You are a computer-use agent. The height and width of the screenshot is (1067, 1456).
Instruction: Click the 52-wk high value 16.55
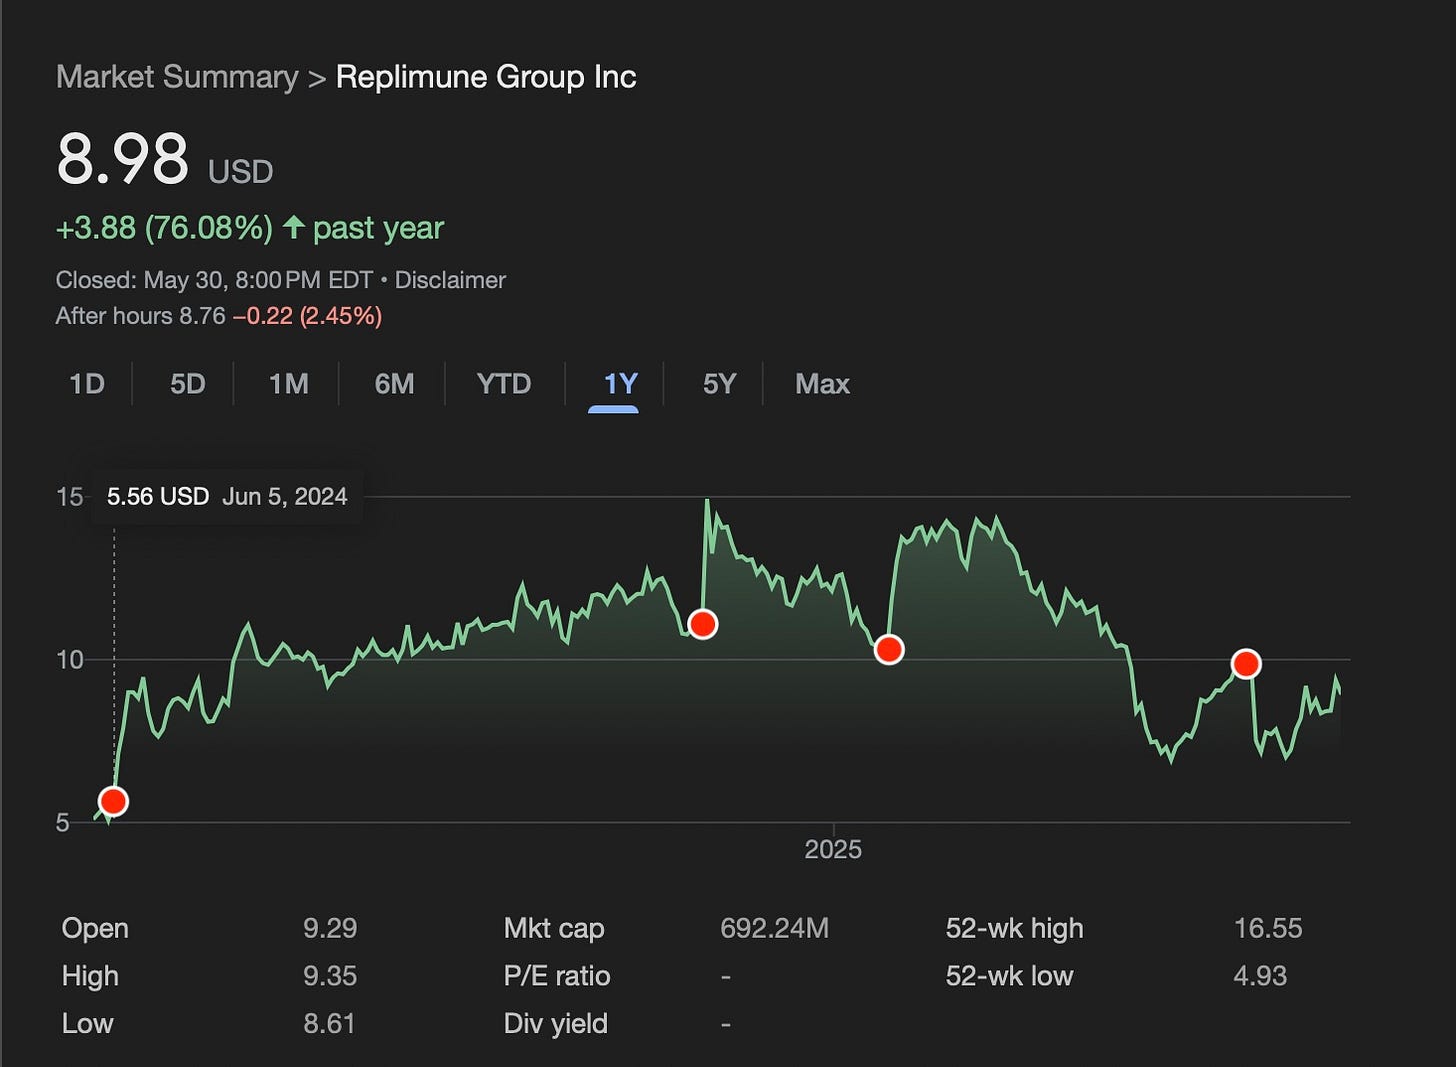tap(1268, 928)
